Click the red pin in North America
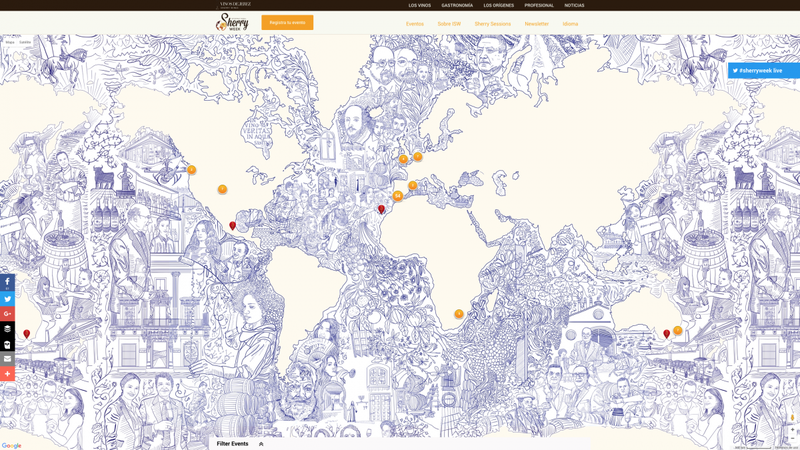 pyautogui.click(x=233, y=225)
